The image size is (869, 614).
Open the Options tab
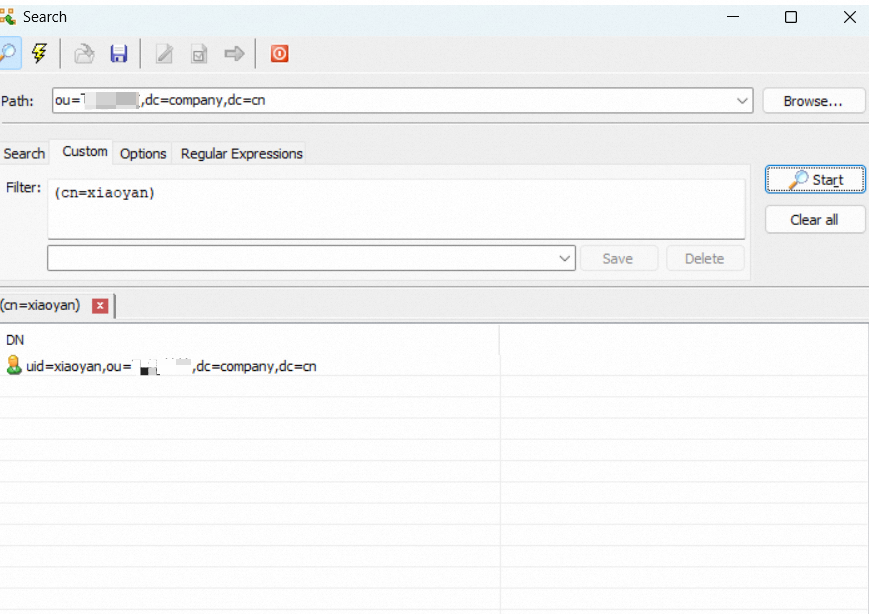(143, 154)
